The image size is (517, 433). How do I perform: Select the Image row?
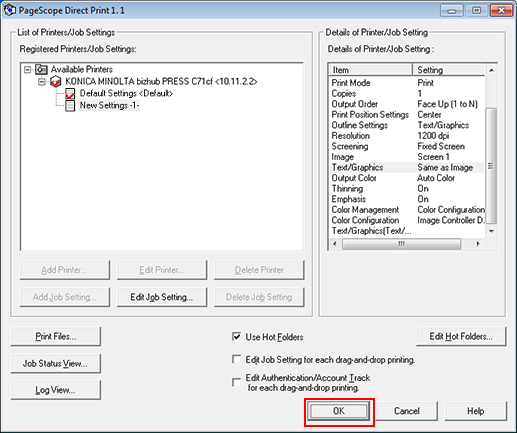(407, 157)
